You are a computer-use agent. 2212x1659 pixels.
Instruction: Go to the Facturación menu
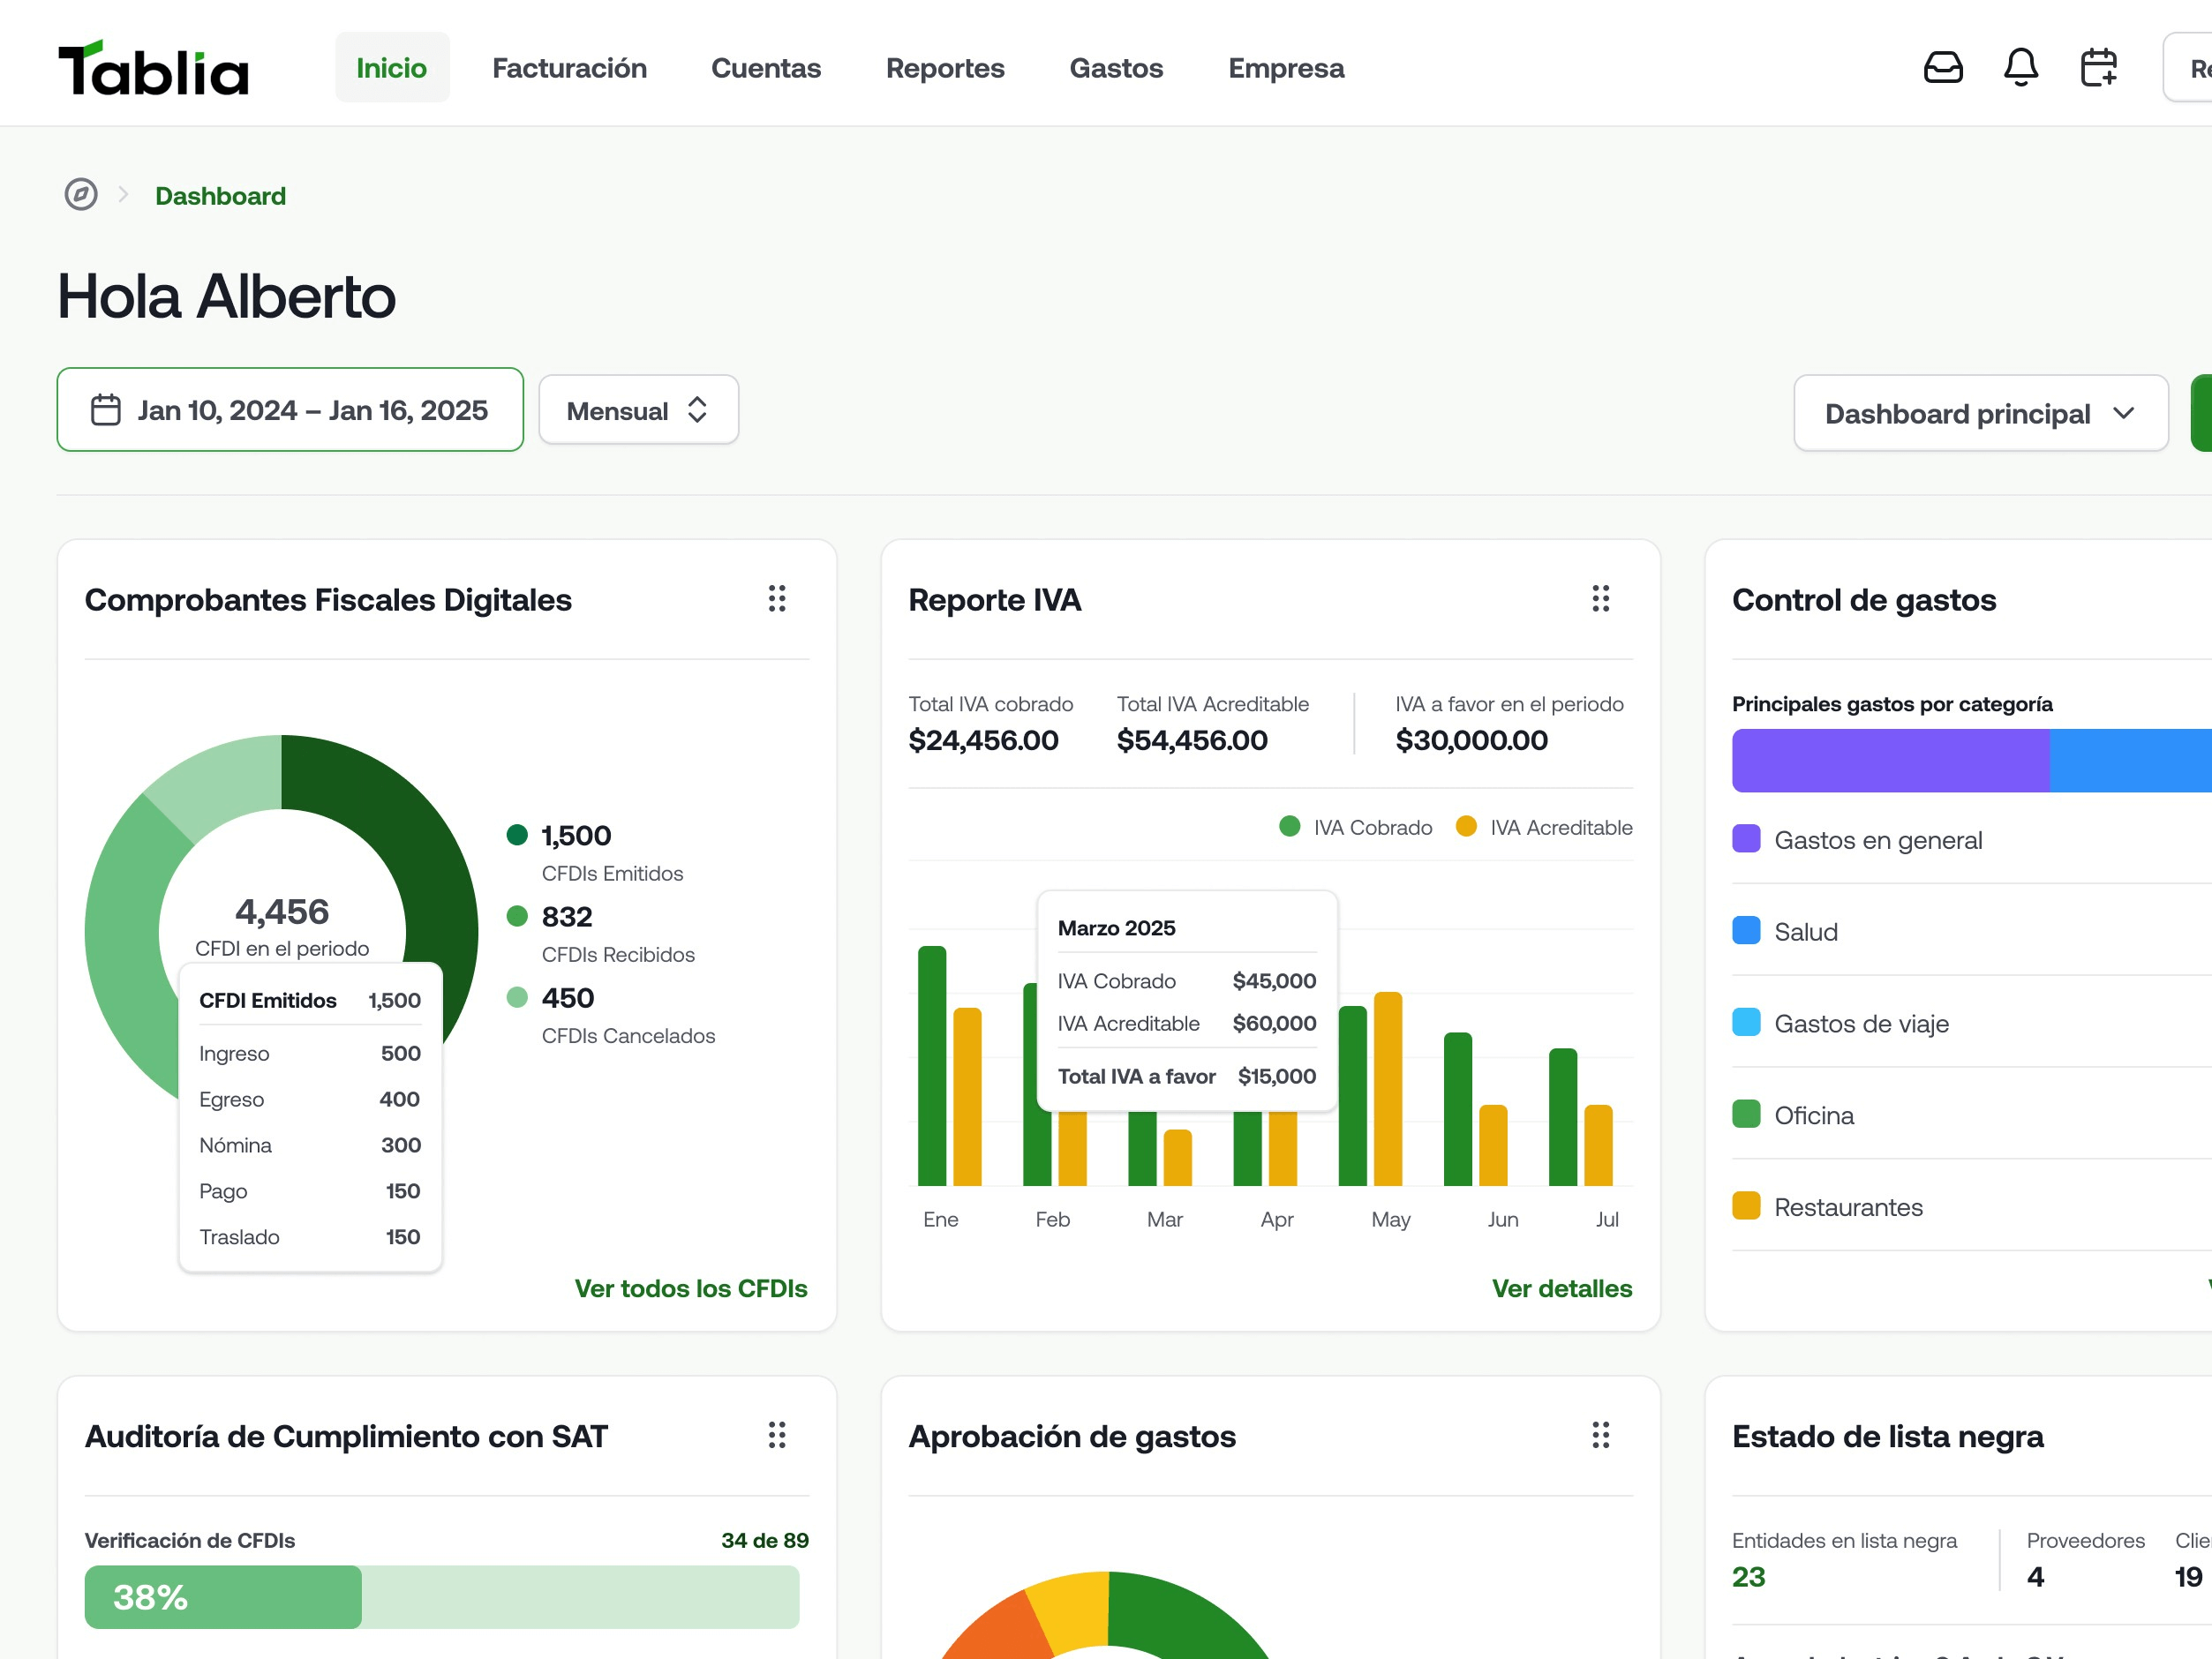[x=569, y=68]
